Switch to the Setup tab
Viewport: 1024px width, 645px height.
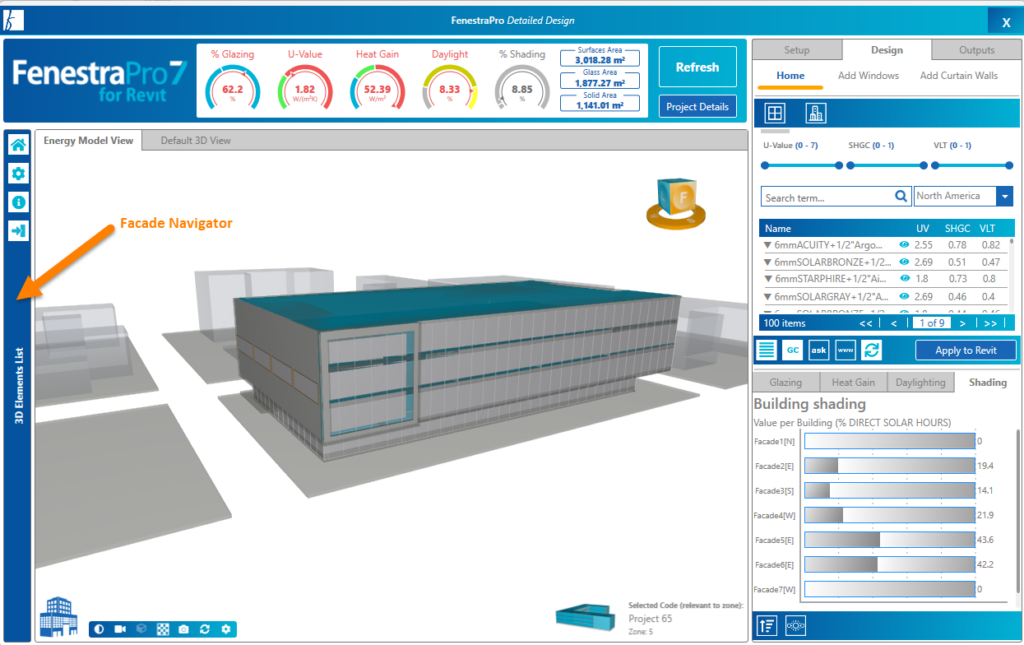[x=797, y=50]
